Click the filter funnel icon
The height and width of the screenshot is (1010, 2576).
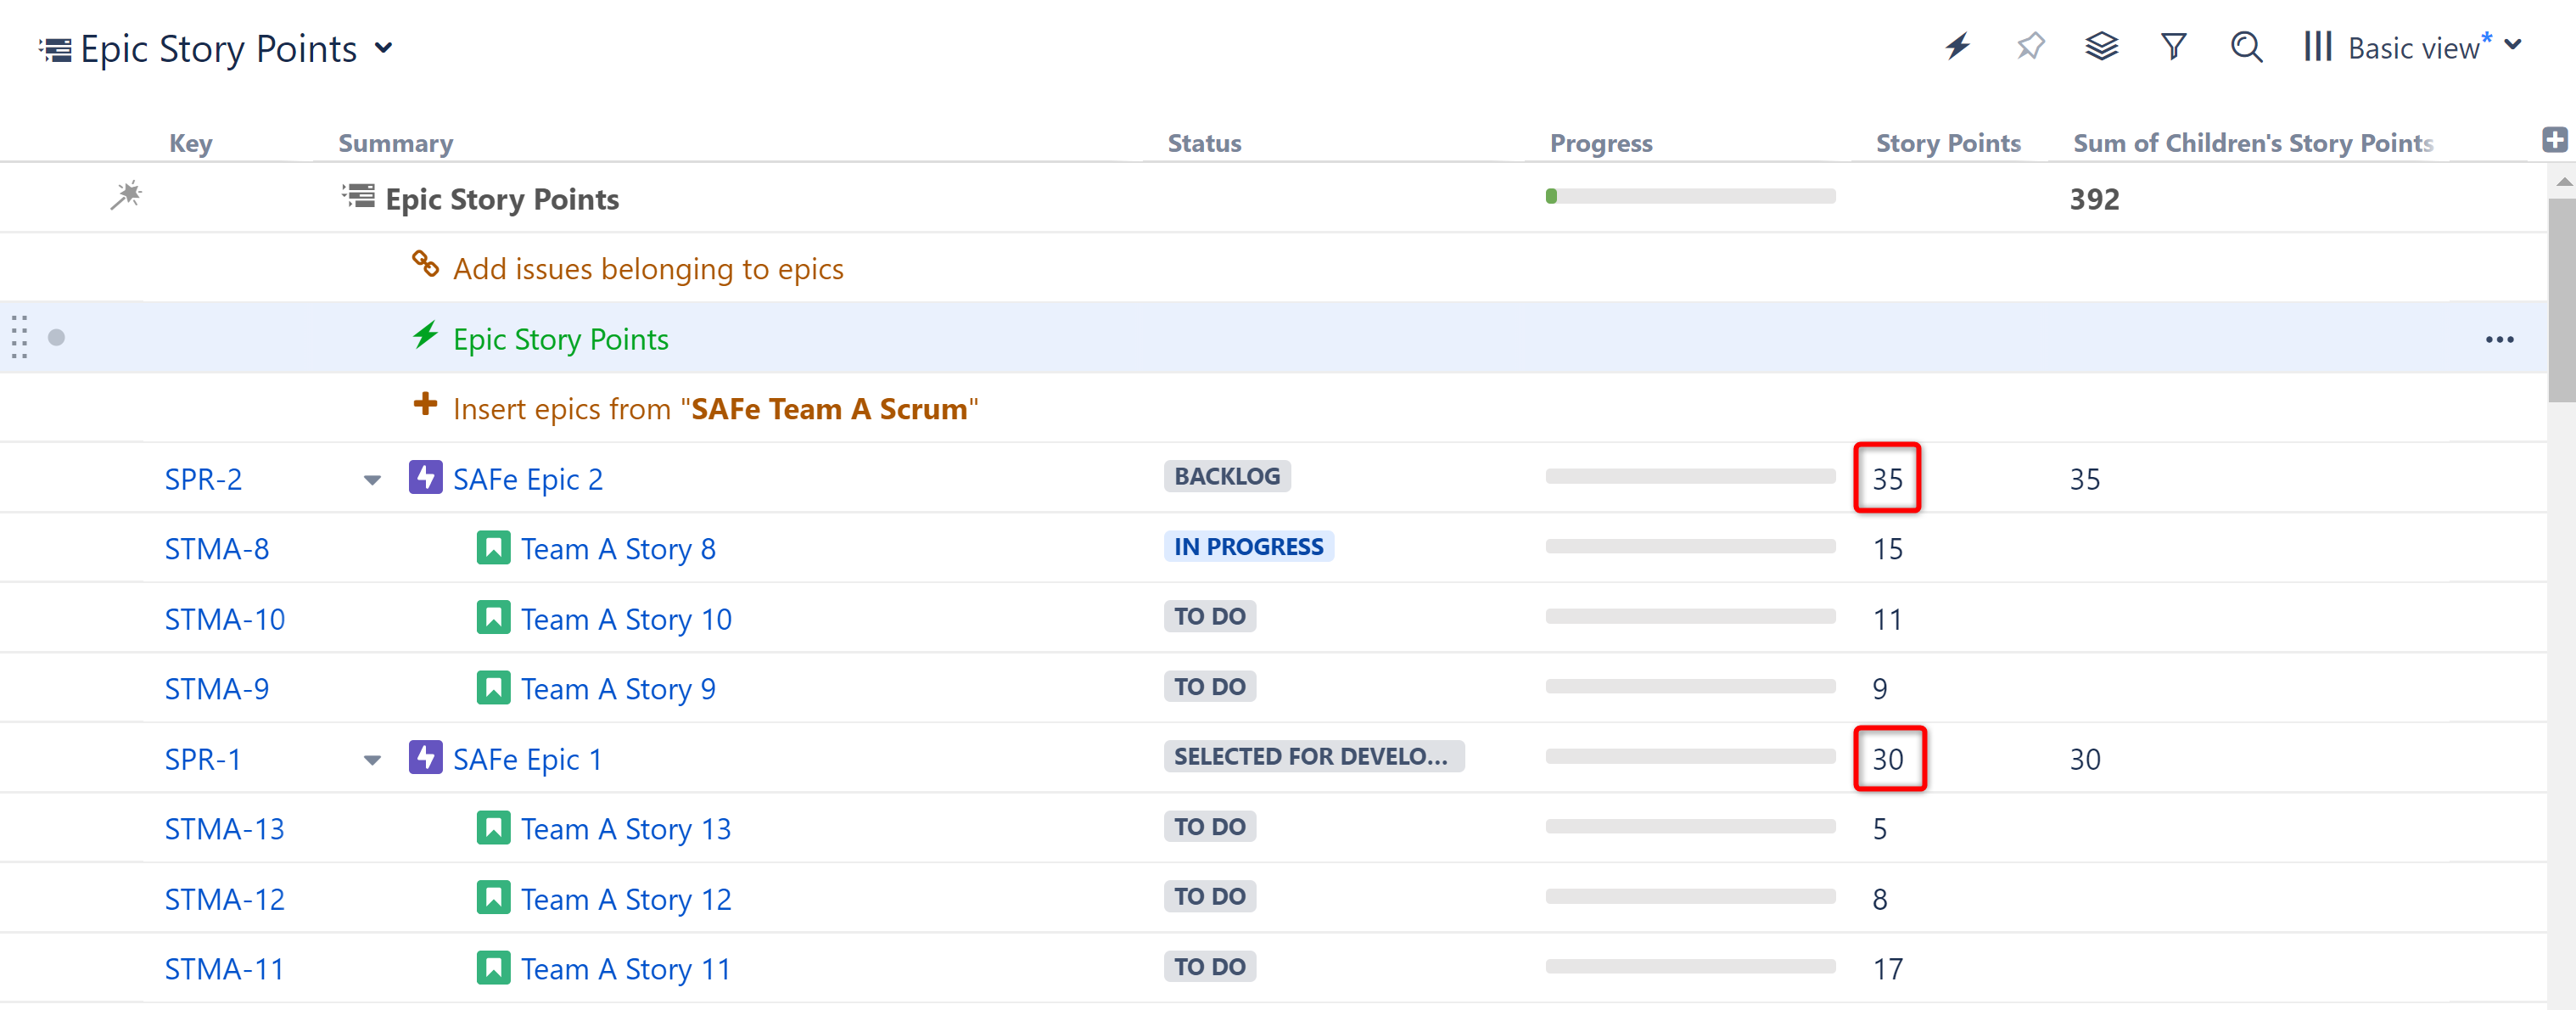click(x=2173, y=46)
